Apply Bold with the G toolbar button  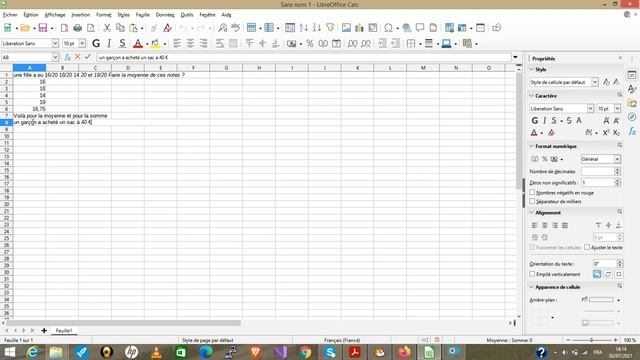coord(96,43)
